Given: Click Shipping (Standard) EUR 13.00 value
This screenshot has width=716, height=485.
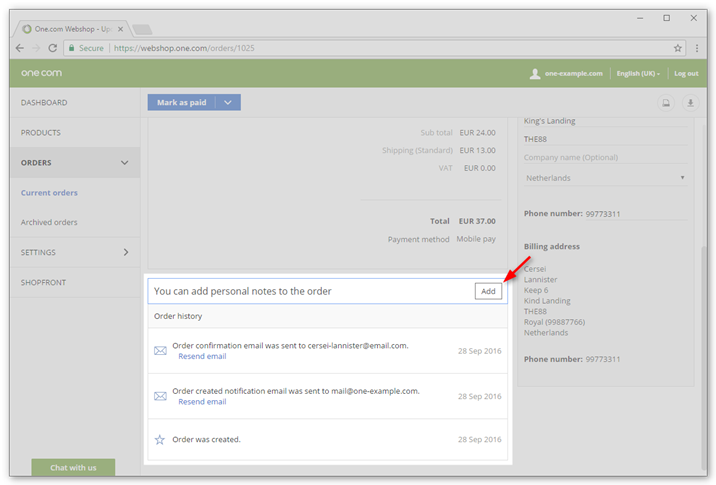Looking at the screenshot, I should [477, 150].
